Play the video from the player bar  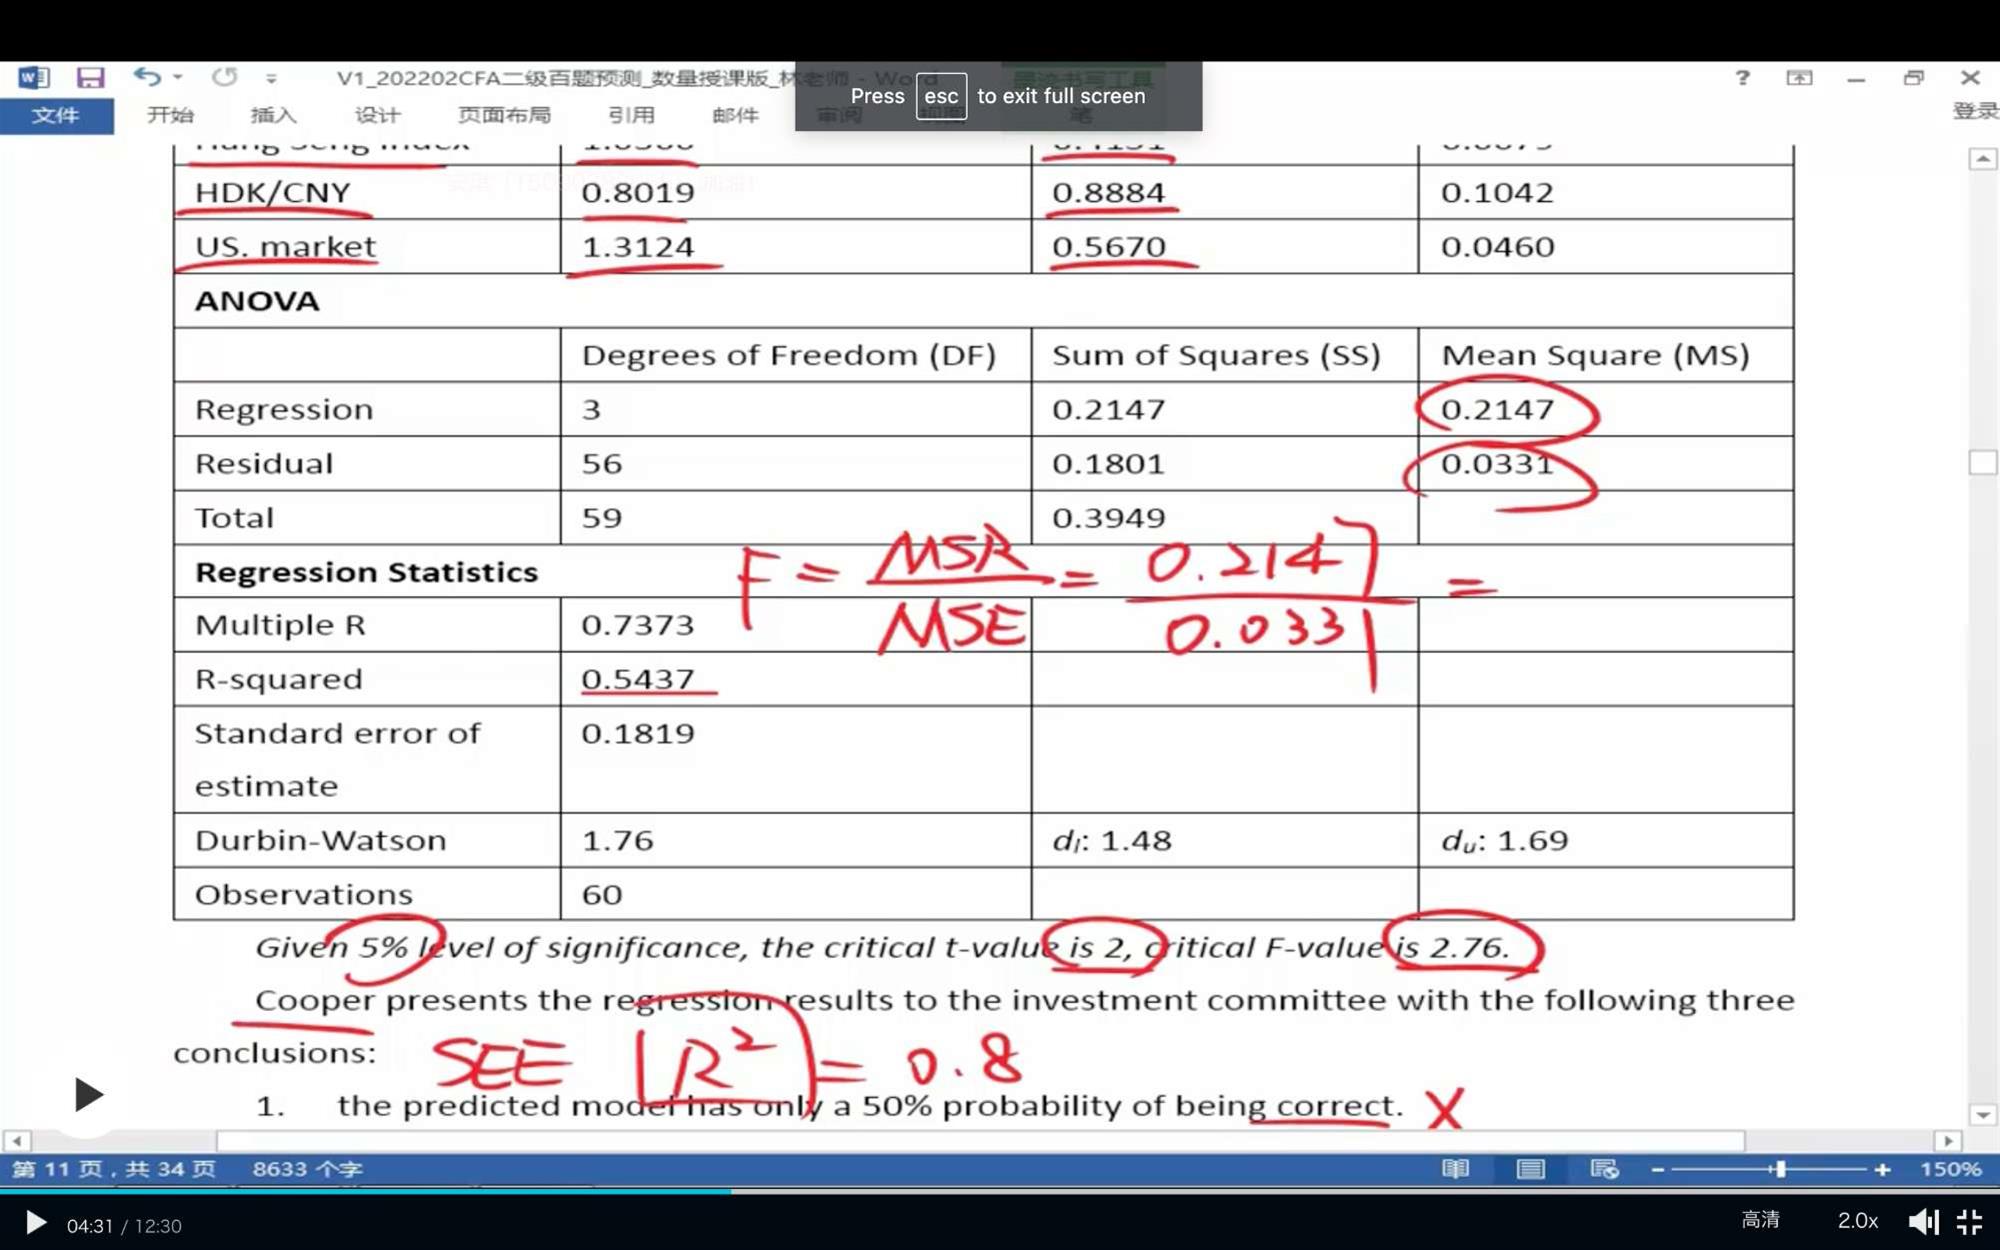tap(35, 1223)
